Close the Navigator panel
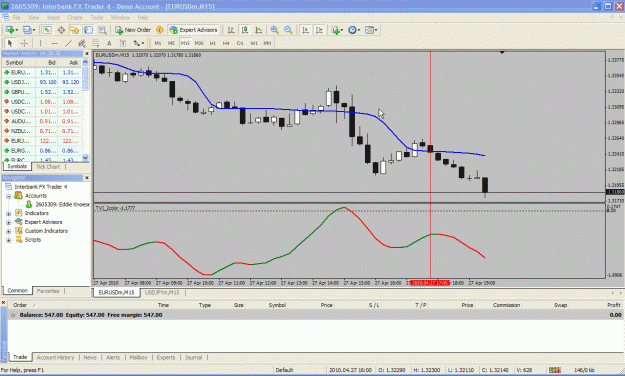625x376 pixels. click(87, 177)
